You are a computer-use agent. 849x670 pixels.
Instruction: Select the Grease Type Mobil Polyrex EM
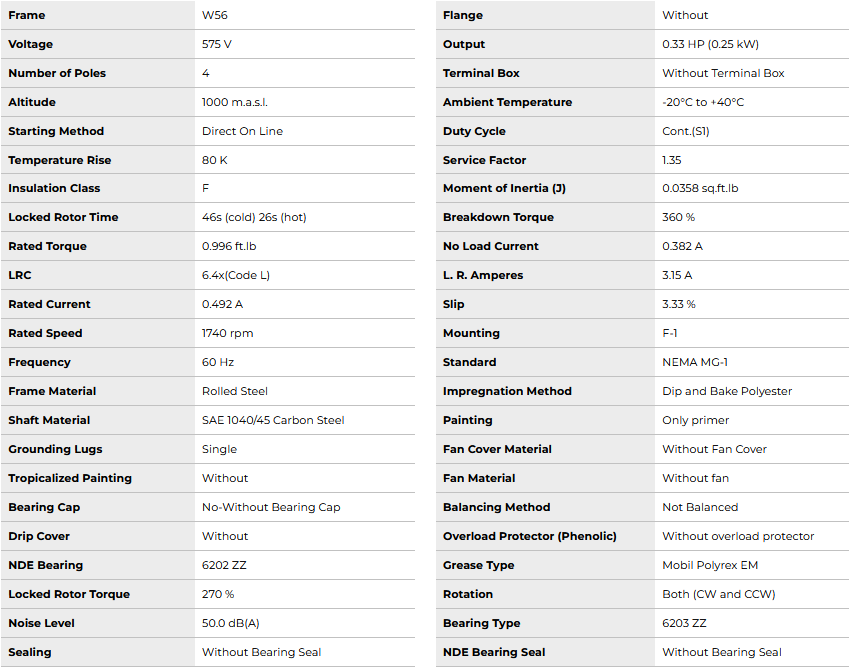(x=710, y=565)
